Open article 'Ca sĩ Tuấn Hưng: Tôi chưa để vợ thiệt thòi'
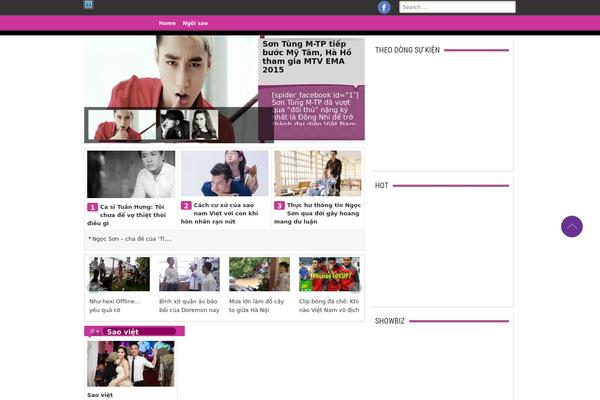The image size is (600, 400). 127,215
